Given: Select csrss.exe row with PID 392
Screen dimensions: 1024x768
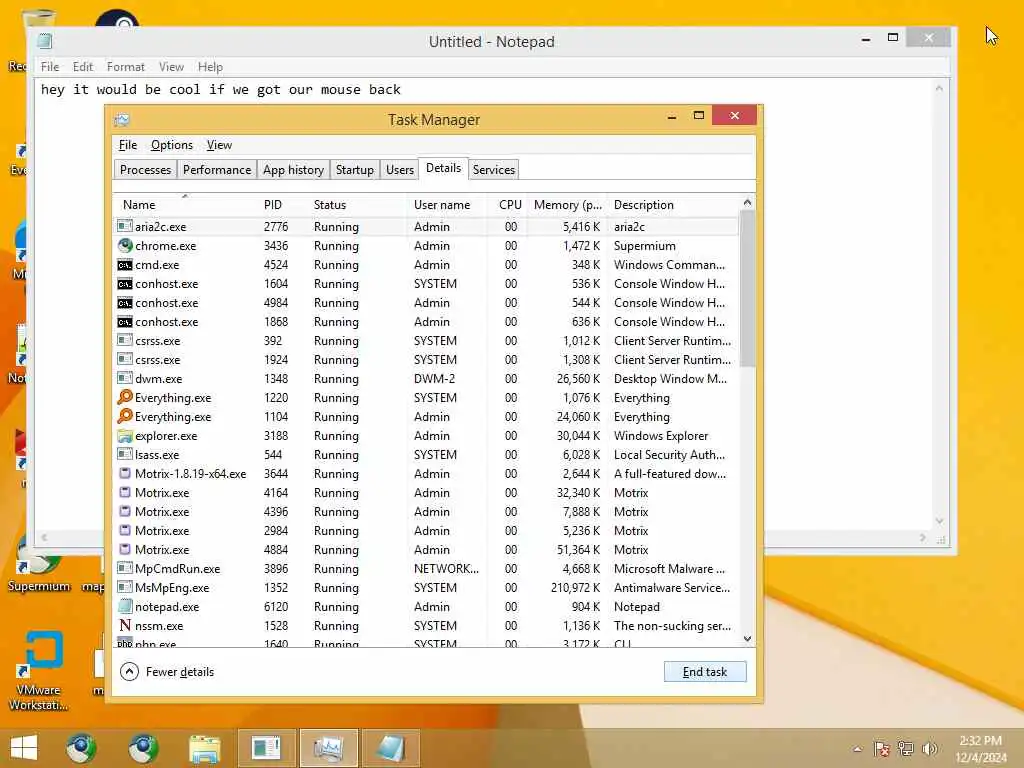Looking at the screenshot, I should pos(426,340).
